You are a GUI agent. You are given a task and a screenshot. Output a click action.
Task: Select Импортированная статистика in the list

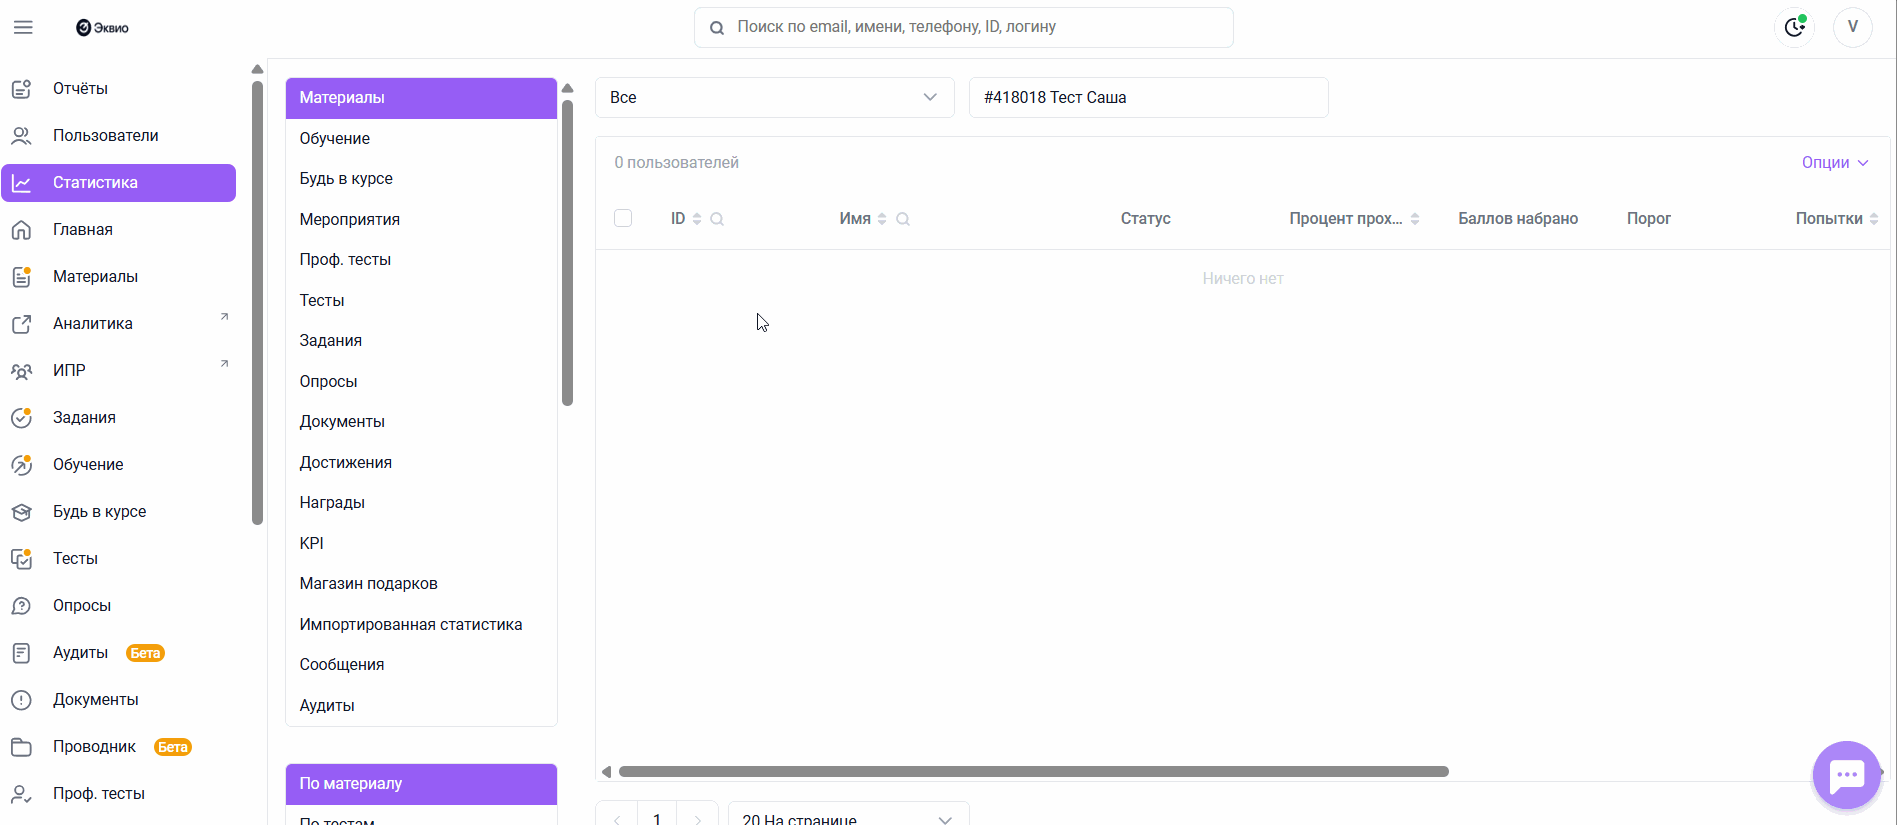(421, 625)
